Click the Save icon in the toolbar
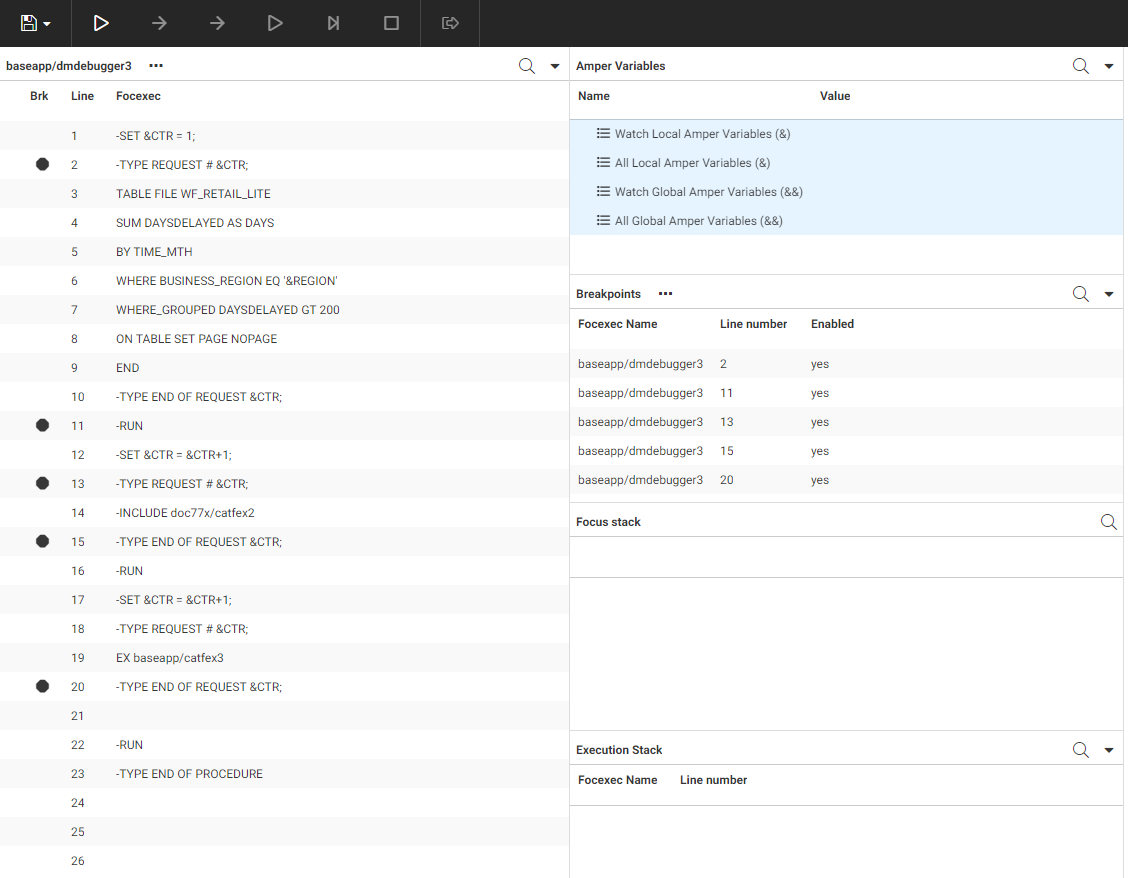 [x=28, y=23]
